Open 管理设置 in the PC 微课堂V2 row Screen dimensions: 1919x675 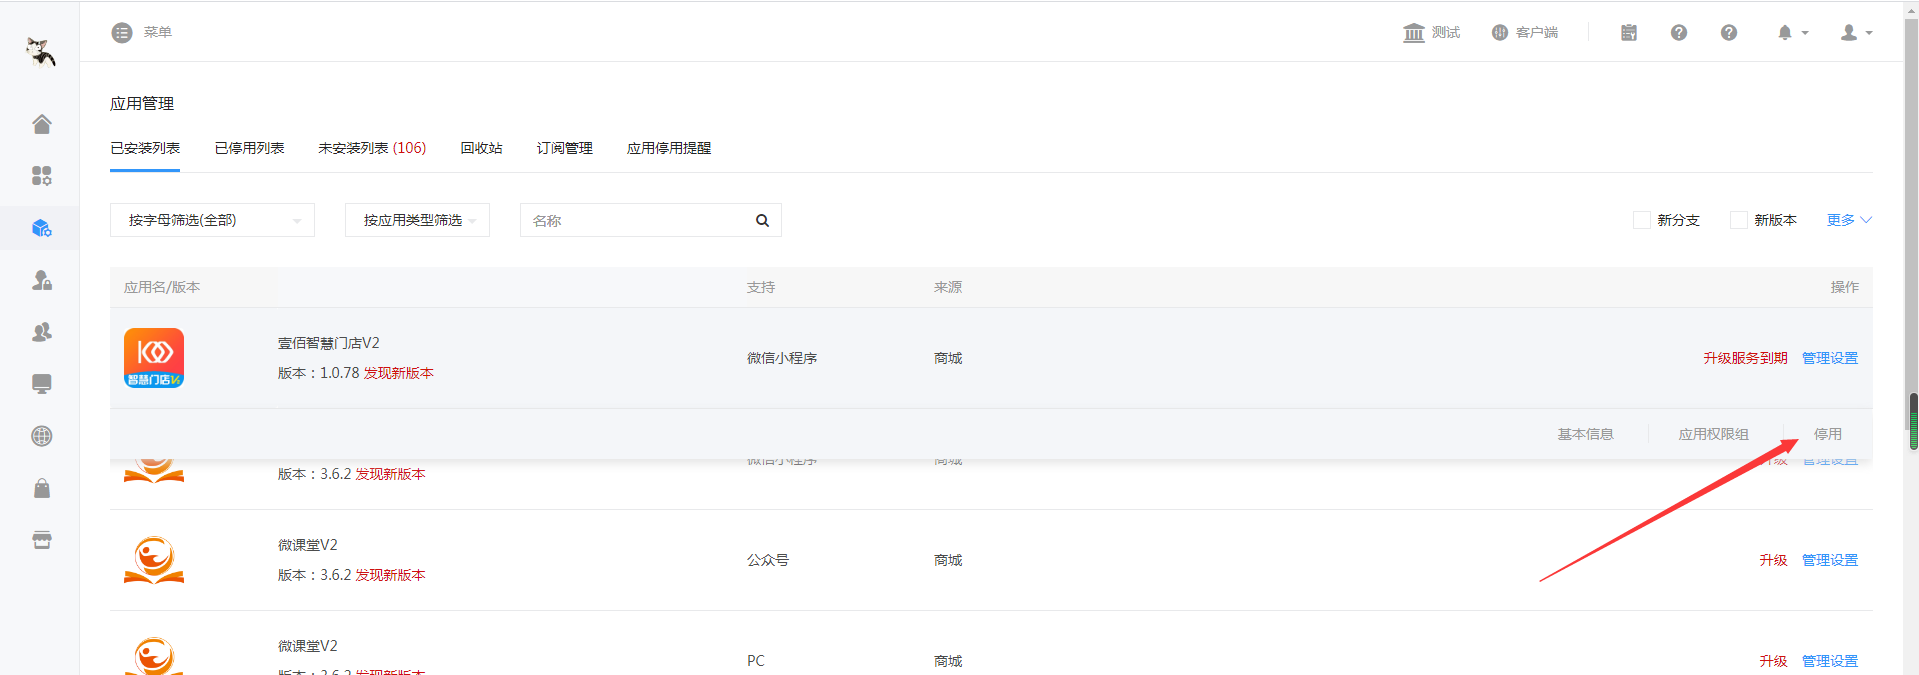pyautogui.click(x=1829, y=661)
